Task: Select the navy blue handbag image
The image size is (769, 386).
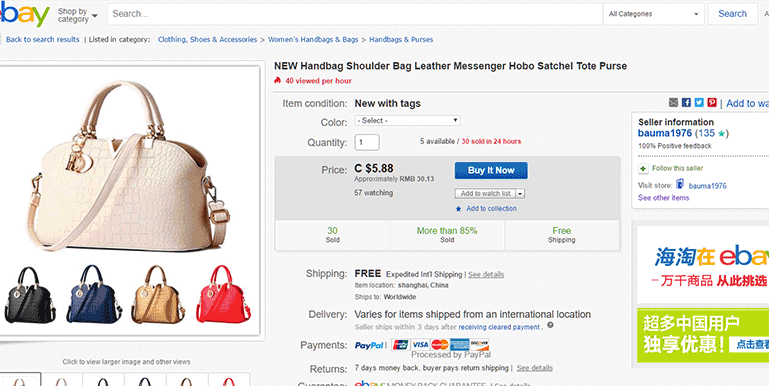Action: tap(94, 294)
